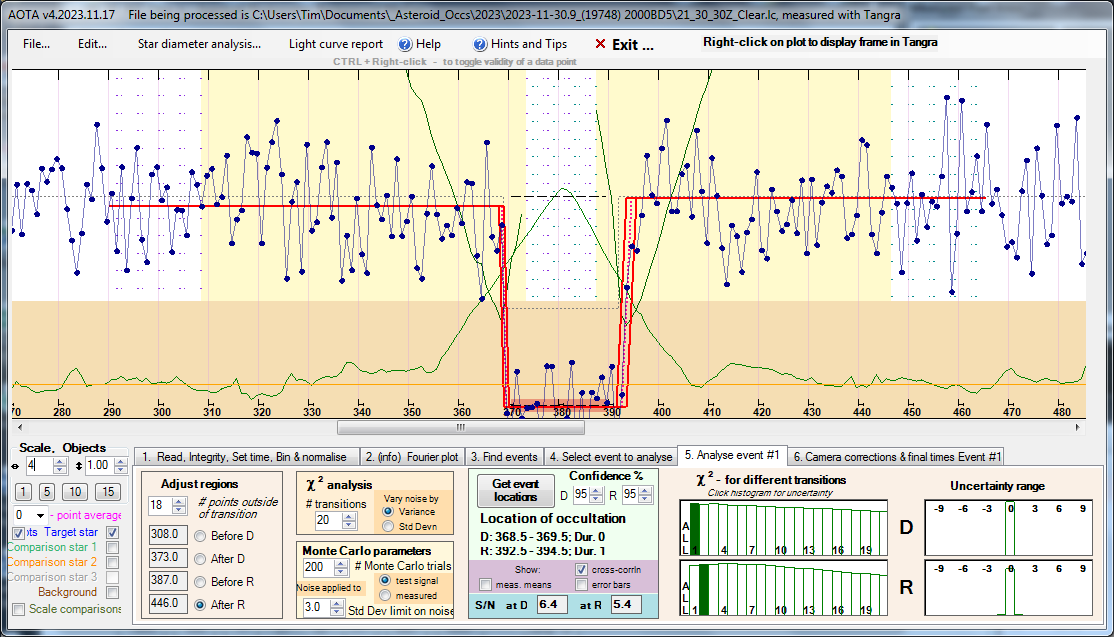This screenshot has height=637, width=1114.
Task: Enable the error bars checkbox
Action: point(582,584)
